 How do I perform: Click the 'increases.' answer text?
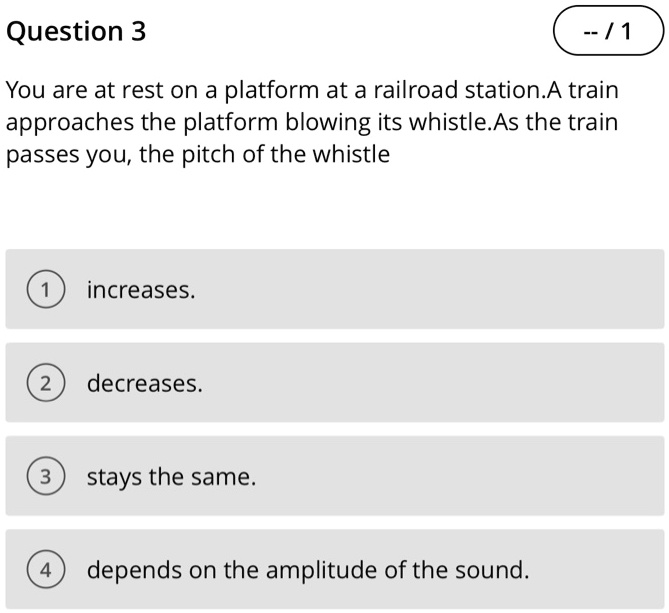[x=141, y=291]
